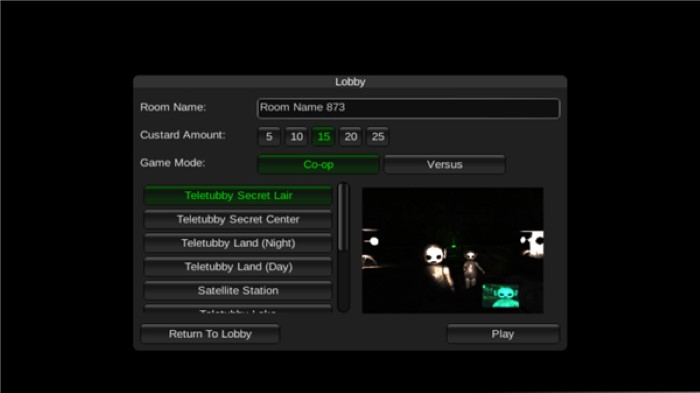
Task: Start the game with the Play button
Action: point(503,334)
